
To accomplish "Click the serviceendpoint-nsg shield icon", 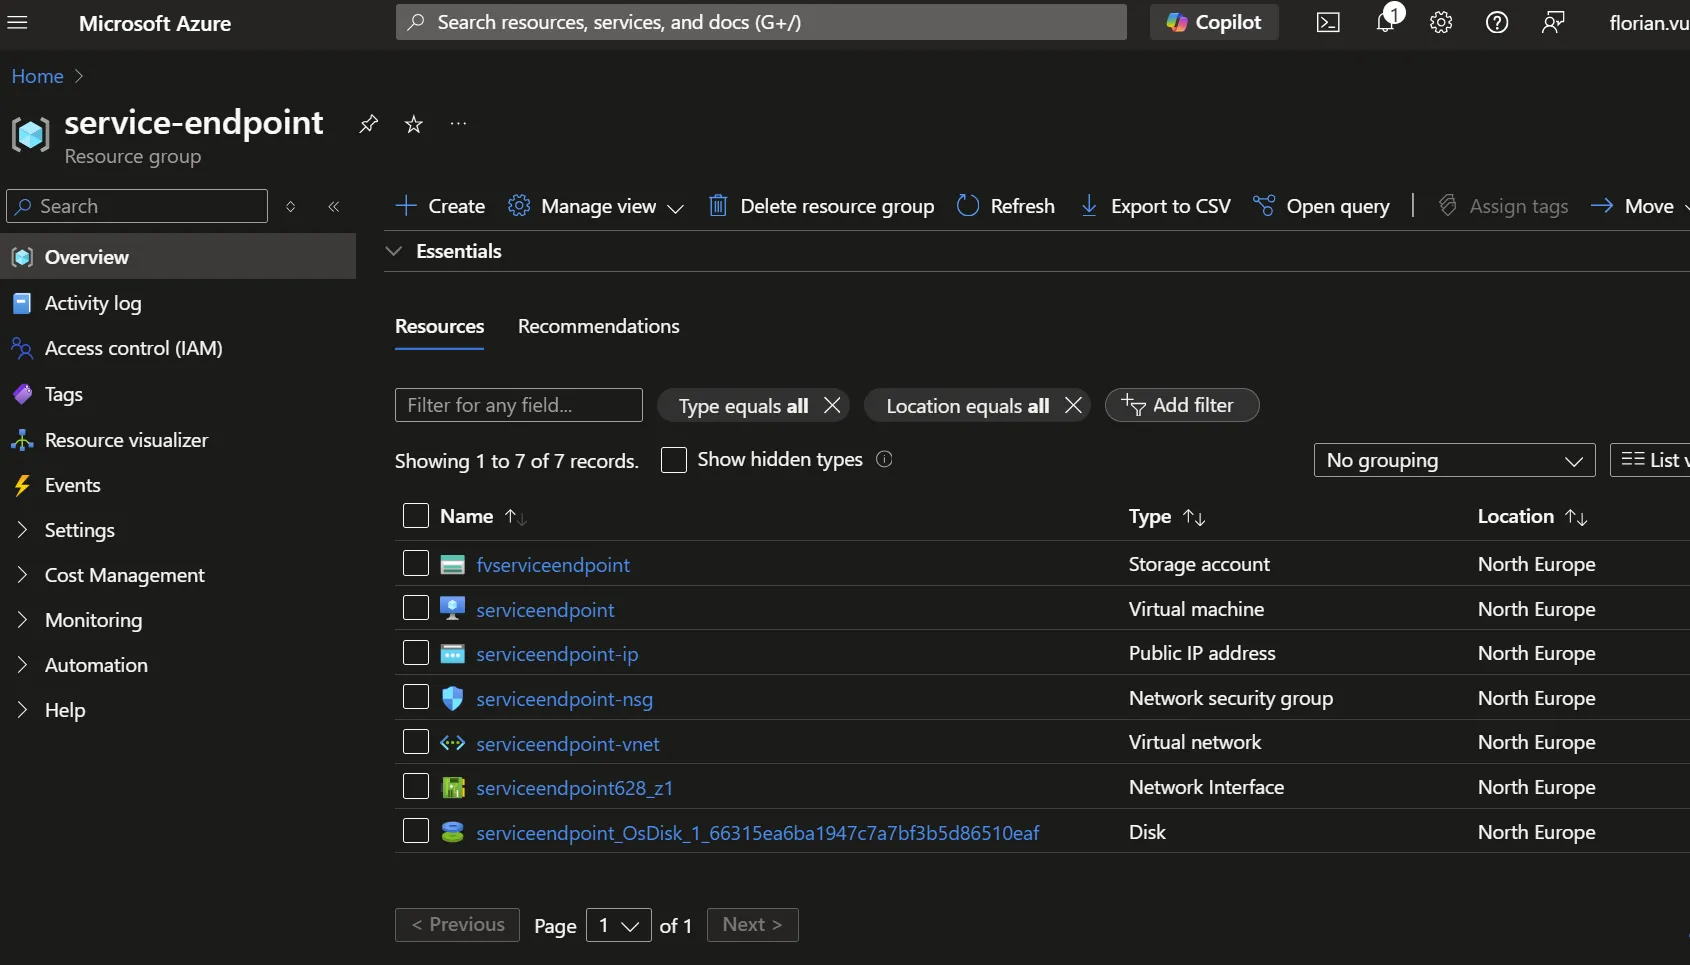I will point(452,698).
